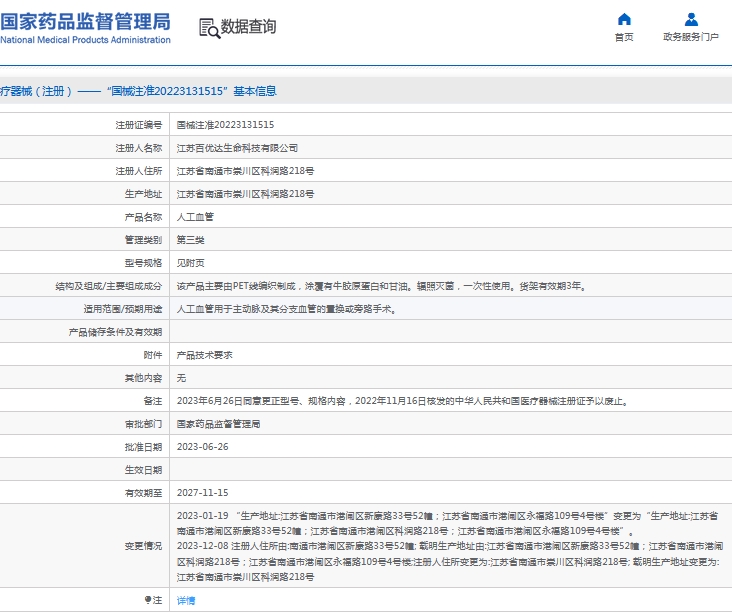Click the 批准日期 label
This screenshot has height=612, width=732.
[143, 447]
